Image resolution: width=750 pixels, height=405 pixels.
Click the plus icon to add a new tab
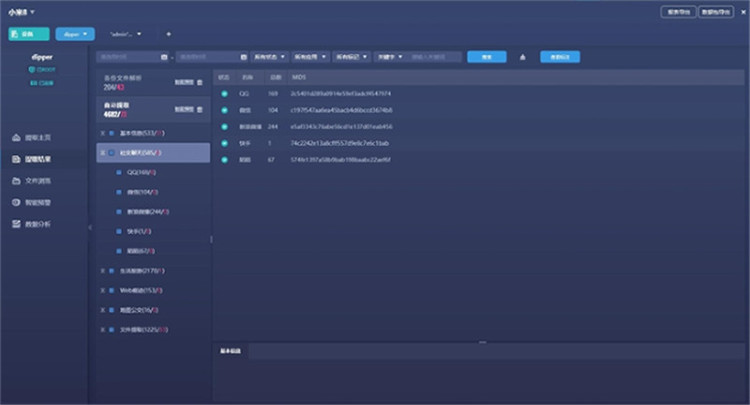[x=168, y=34]
